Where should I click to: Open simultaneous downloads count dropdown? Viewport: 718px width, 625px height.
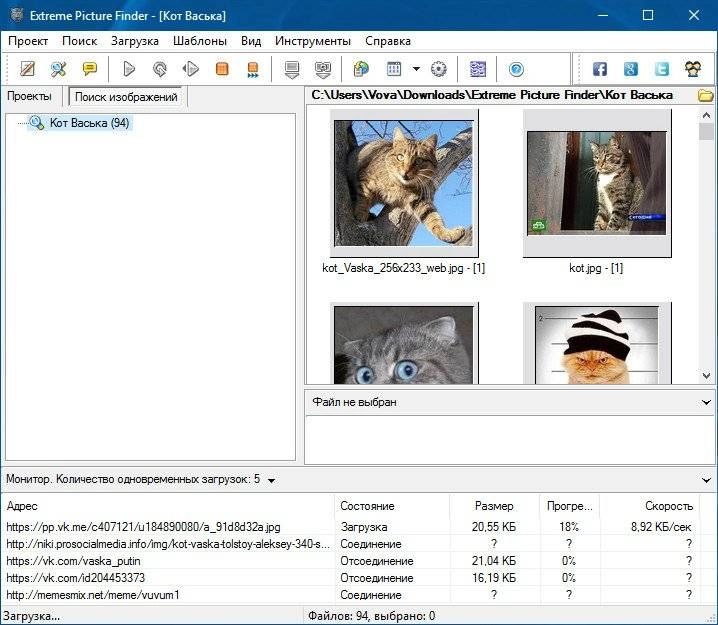(272, 480)
